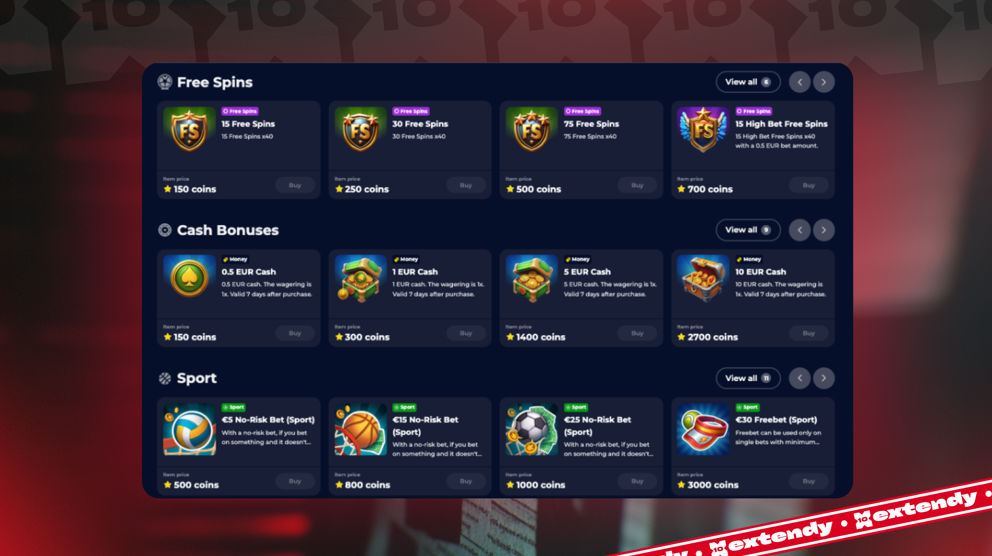Screen dimensions: 992x556
Task: Buy the 1 EUR Cash for 300 coins
Action: pos(466,333)
